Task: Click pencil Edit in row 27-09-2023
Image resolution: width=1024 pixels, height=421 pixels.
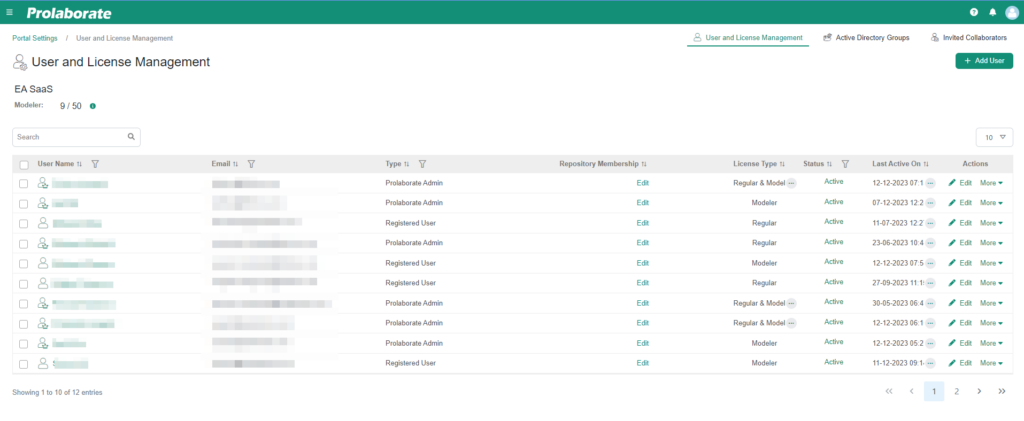Action: (961, 283)
